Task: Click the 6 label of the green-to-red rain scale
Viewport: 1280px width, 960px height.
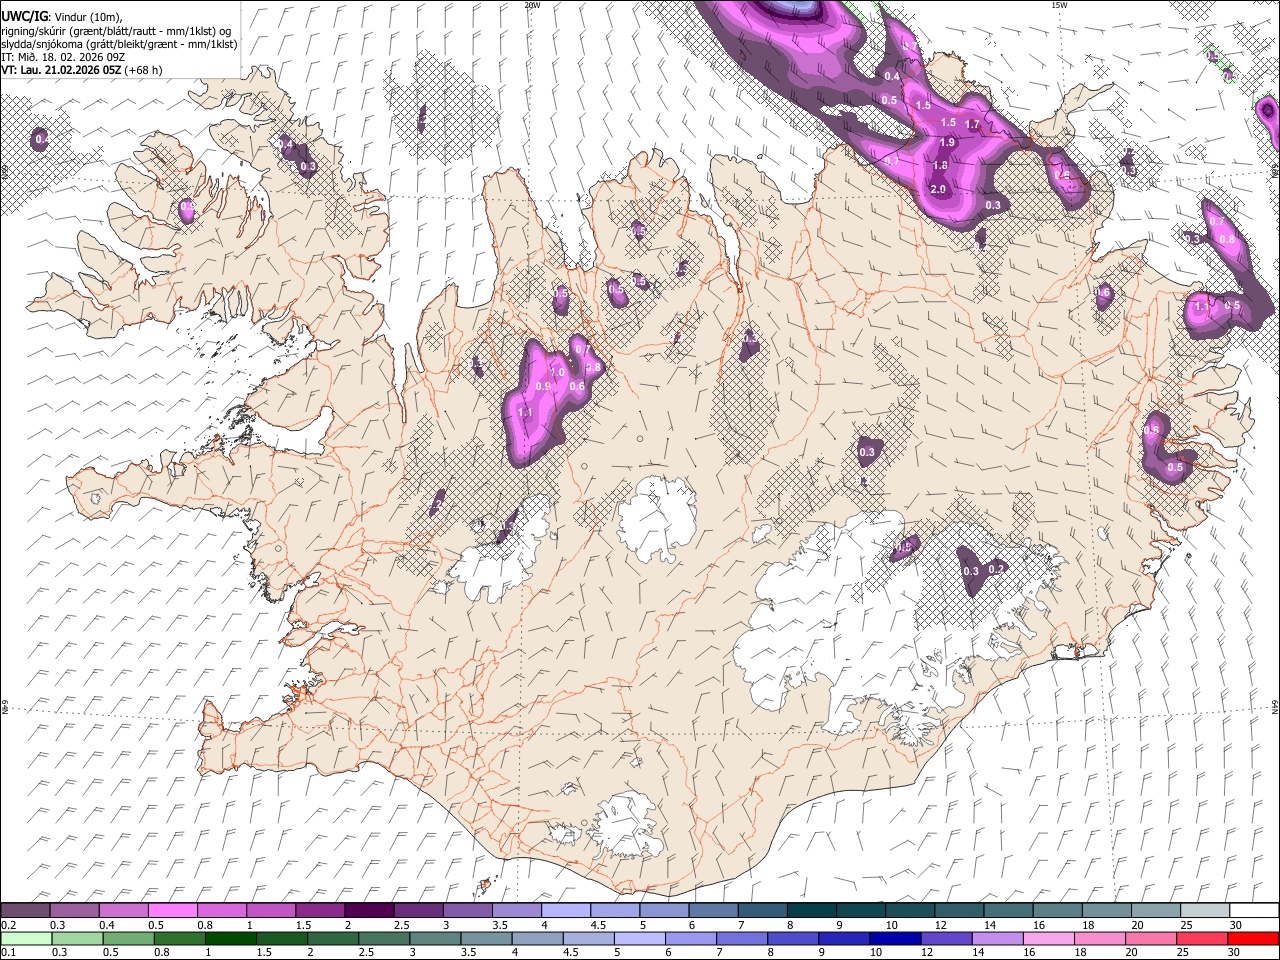Action: point(669,952)
